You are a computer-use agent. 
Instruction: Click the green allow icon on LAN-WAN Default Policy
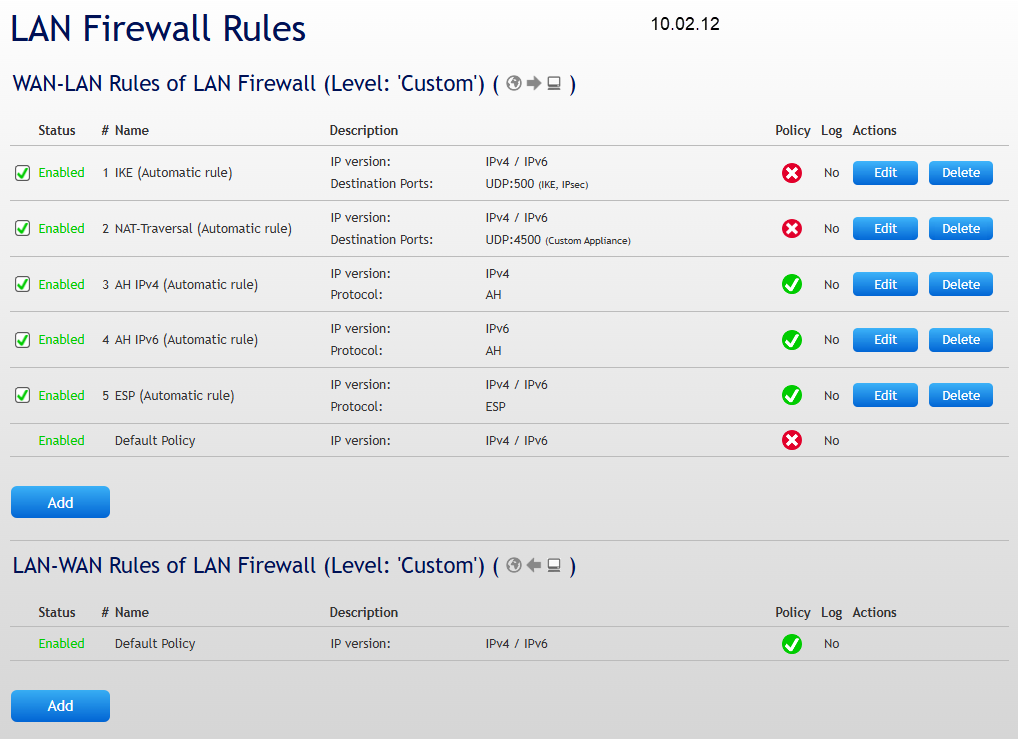click(x=792, y=644)
